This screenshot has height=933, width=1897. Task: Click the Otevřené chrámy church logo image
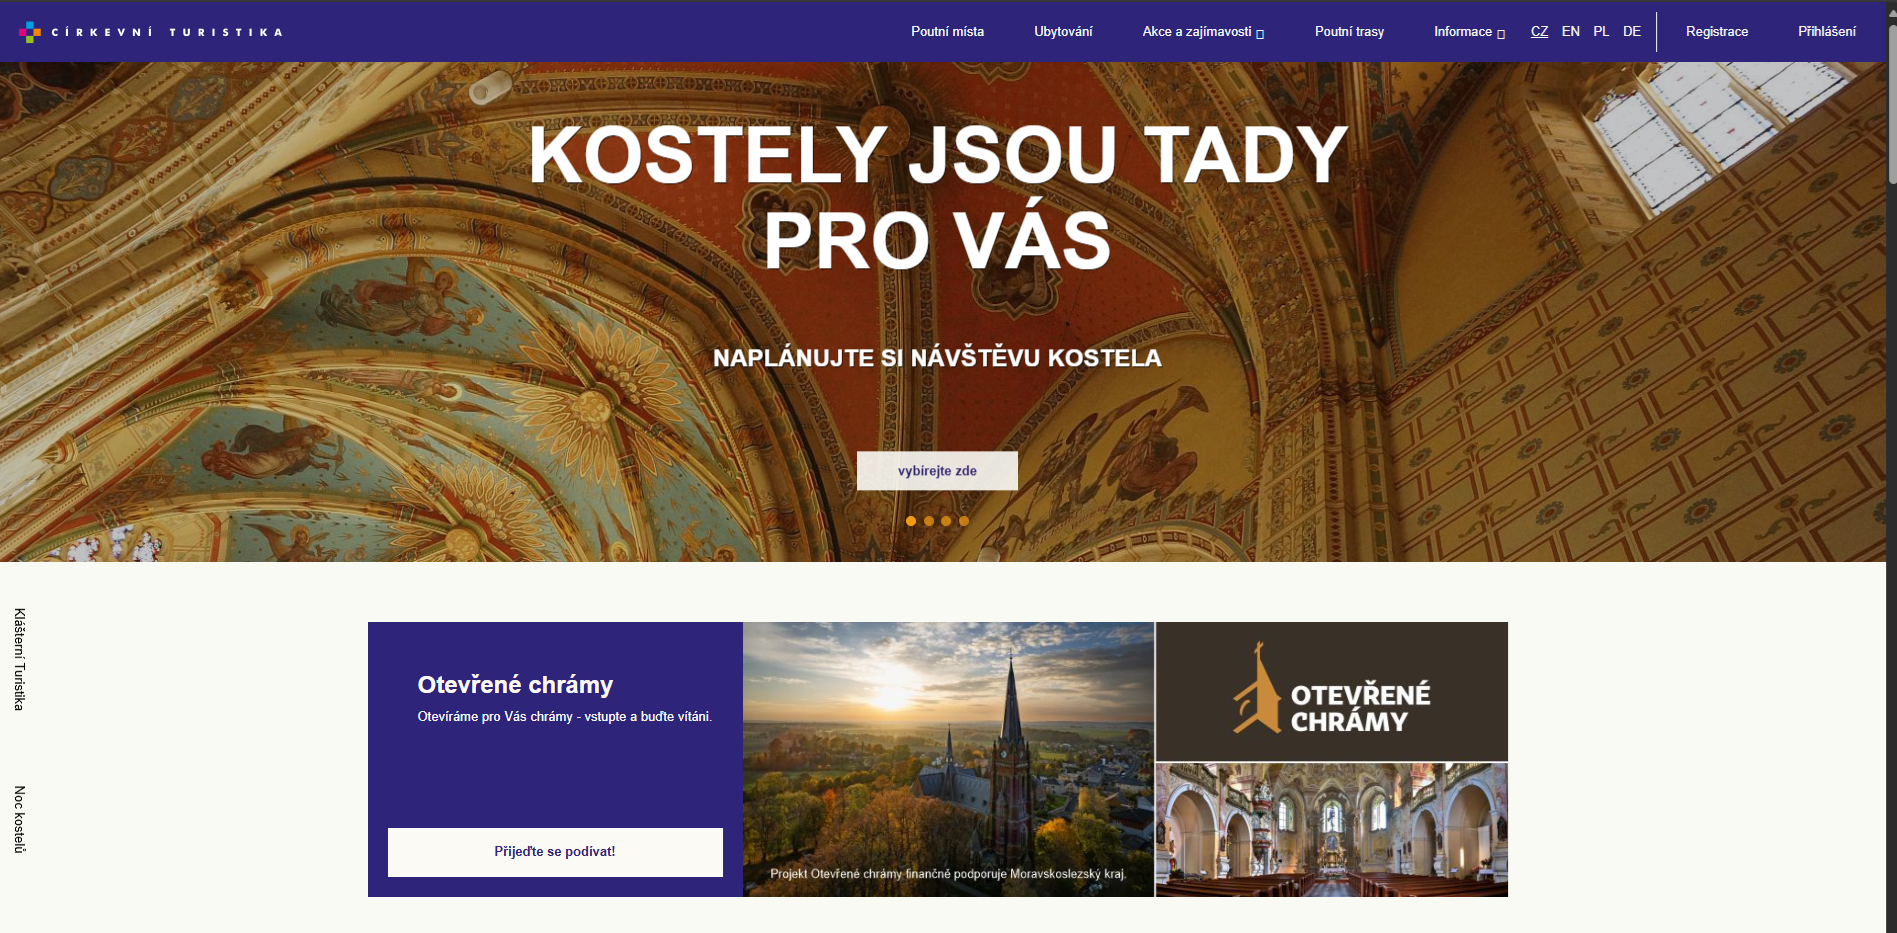(1332, 691)
